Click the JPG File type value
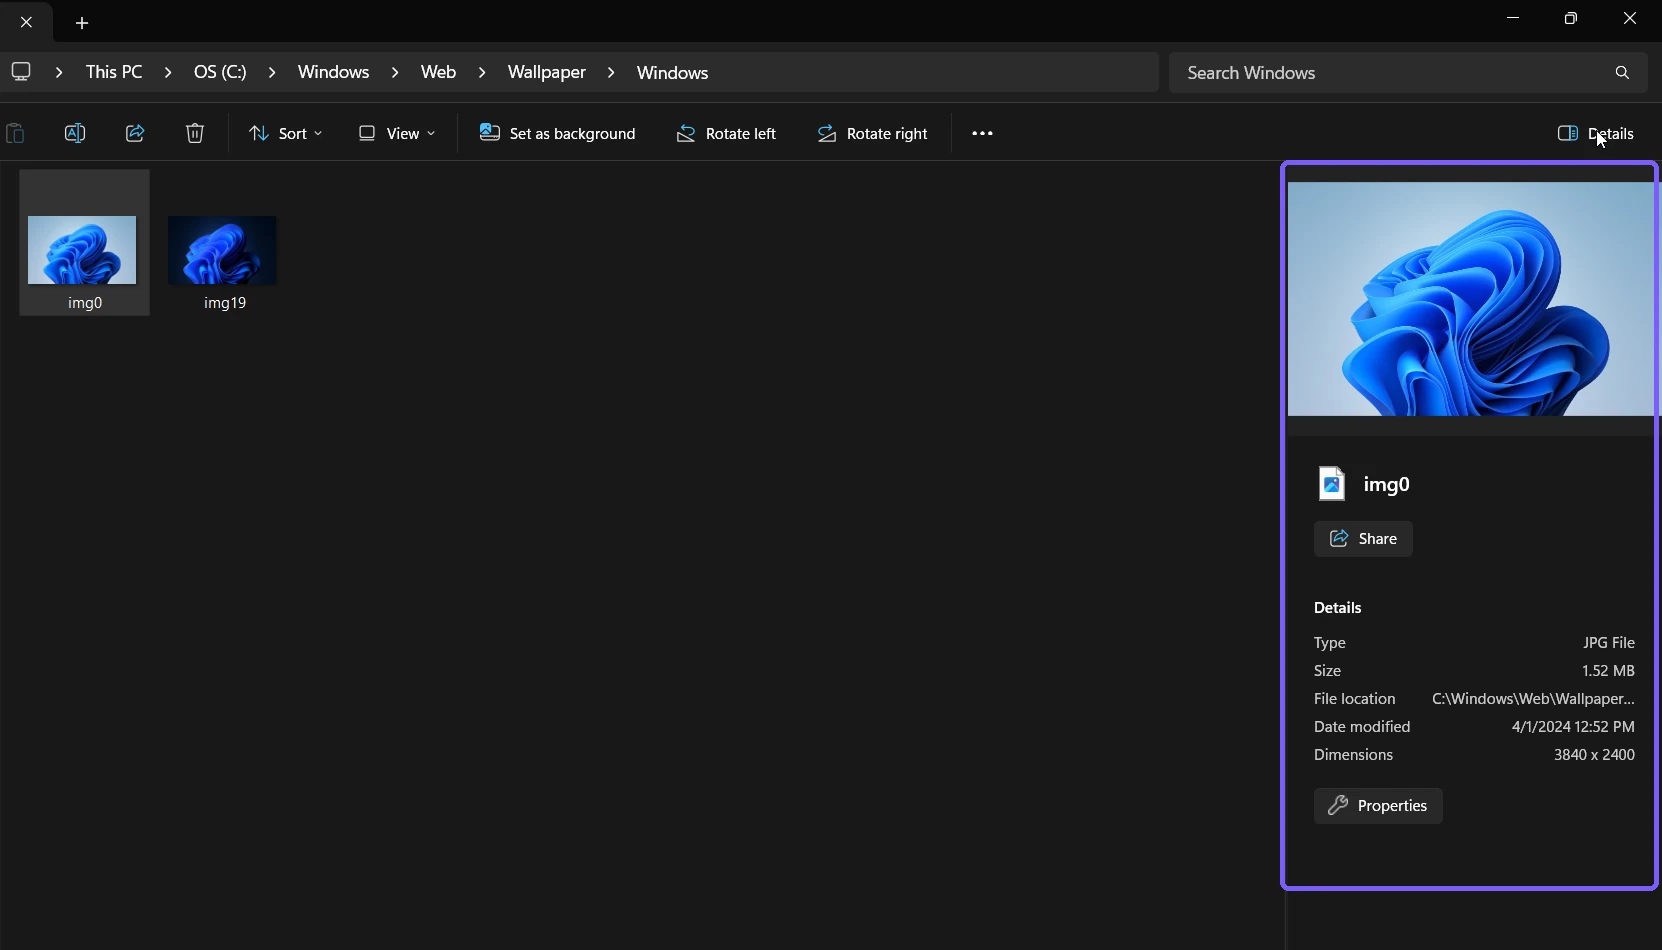The height and width of the screenshot is (950, 1662). (1609, 643)
